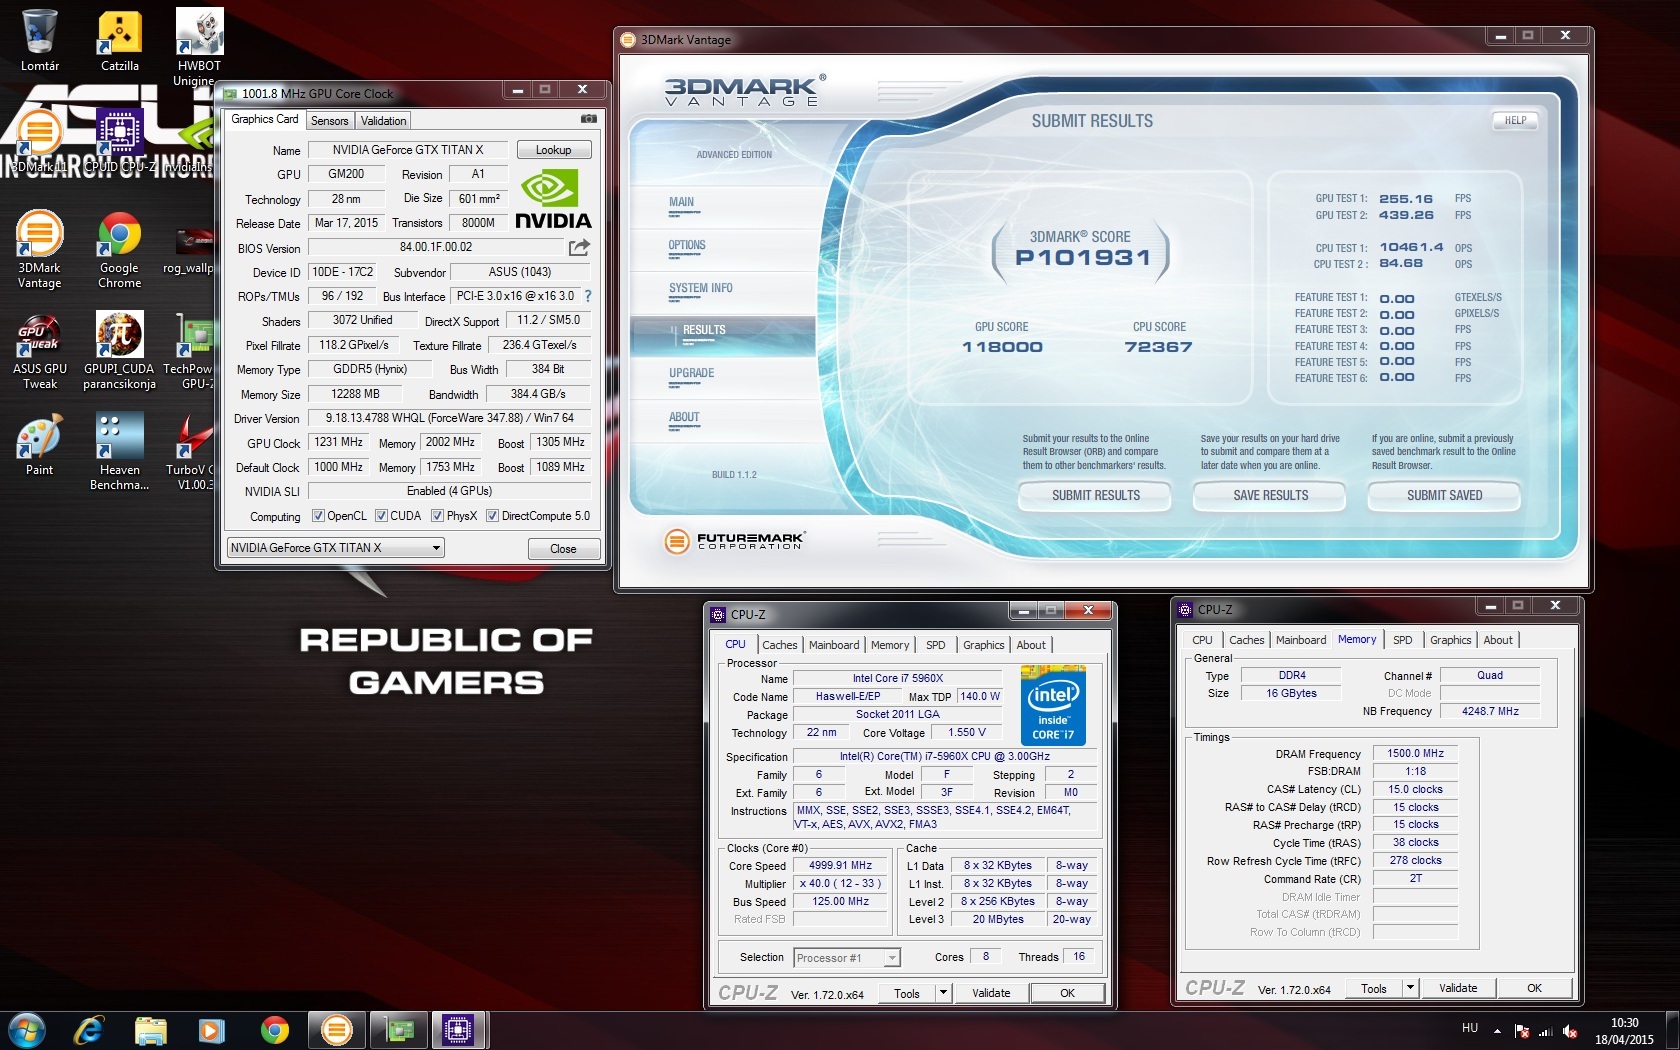The image size is (1680, 1050).
Task: Click the HELP button in 3DMark Vantage
Action: click(1515, 120)
